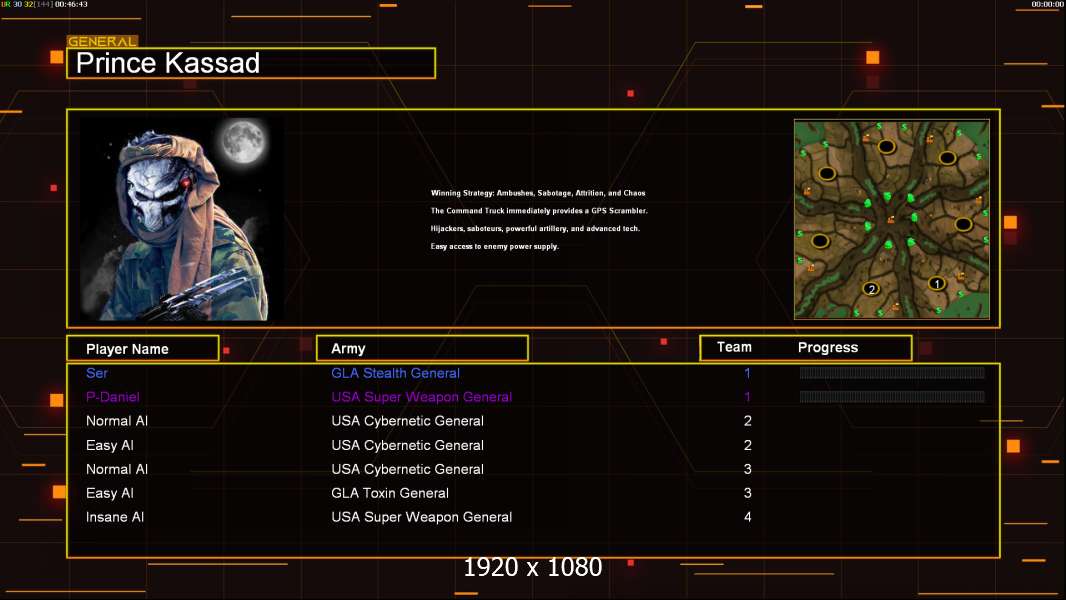The image size is (1066, 600).
Task: Click the GENERAL label tag
Action: [x=102, y=41]
